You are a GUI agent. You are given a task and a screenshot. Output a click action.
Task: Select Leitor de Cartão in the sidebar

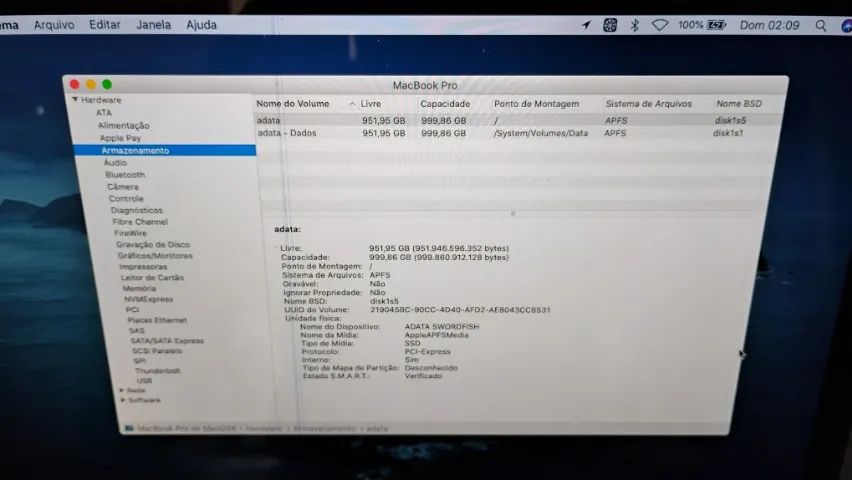[152, 277]
